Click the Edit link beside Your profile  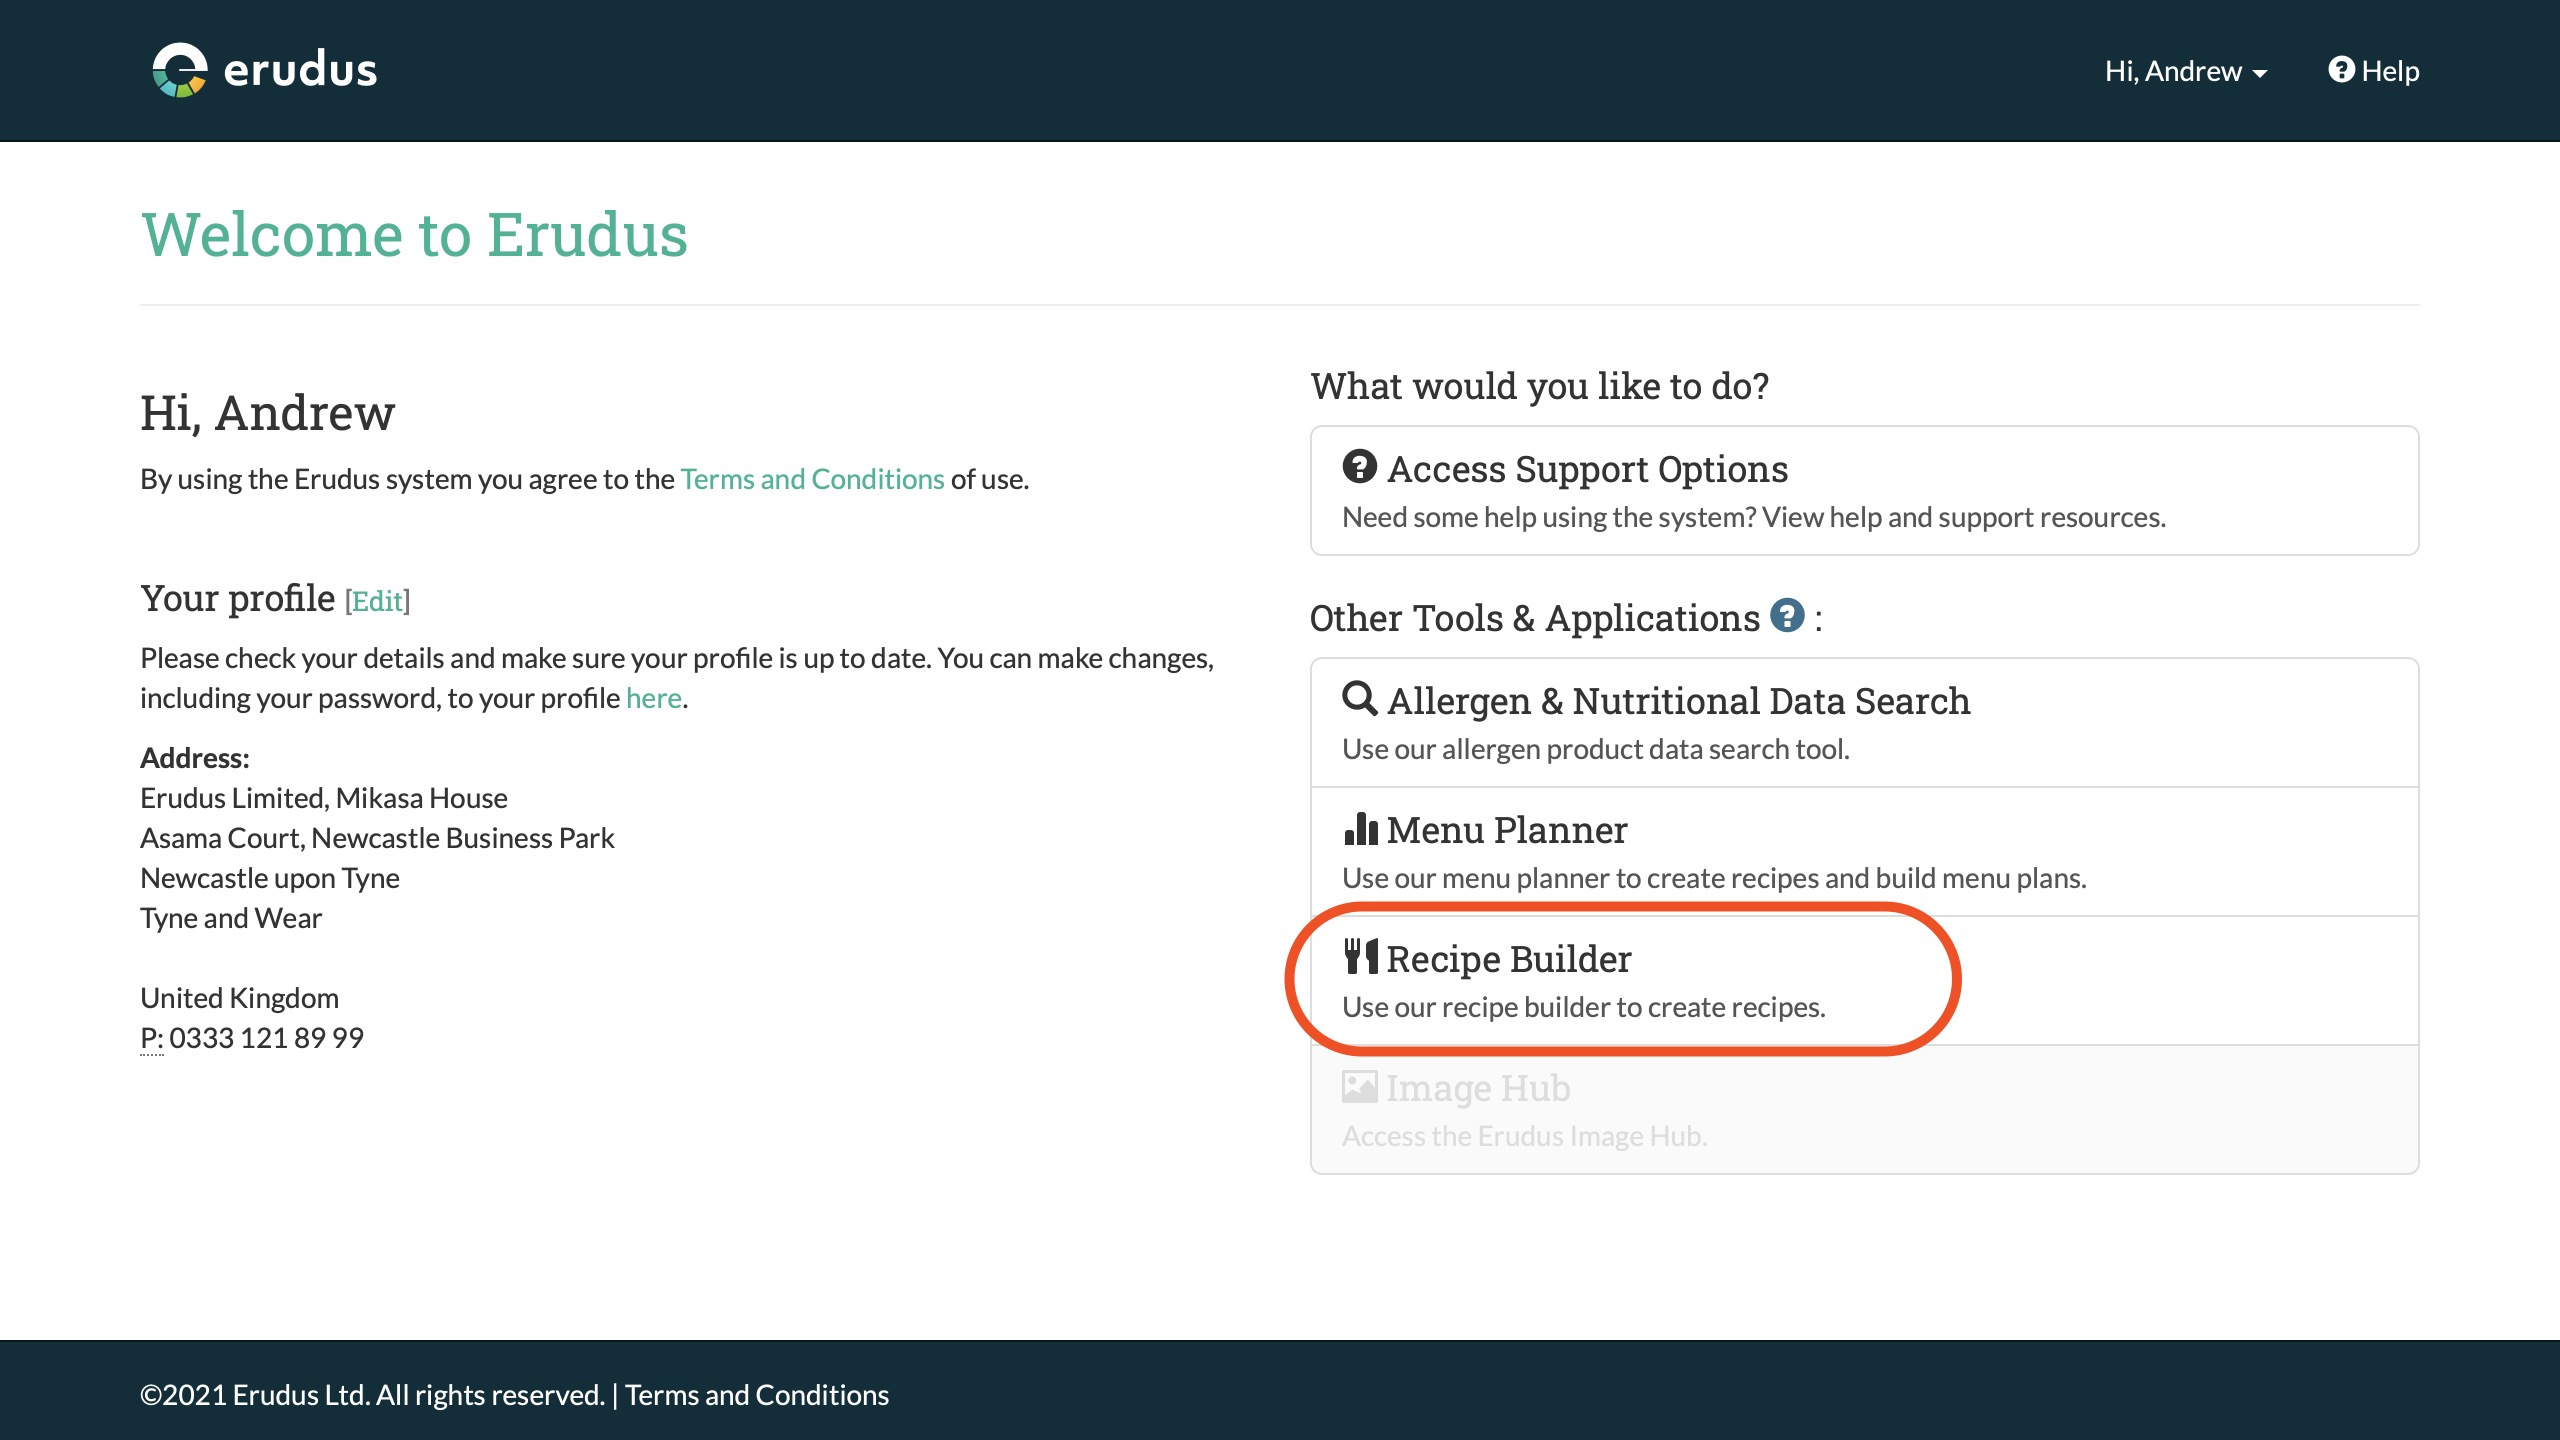pos(378,601)
